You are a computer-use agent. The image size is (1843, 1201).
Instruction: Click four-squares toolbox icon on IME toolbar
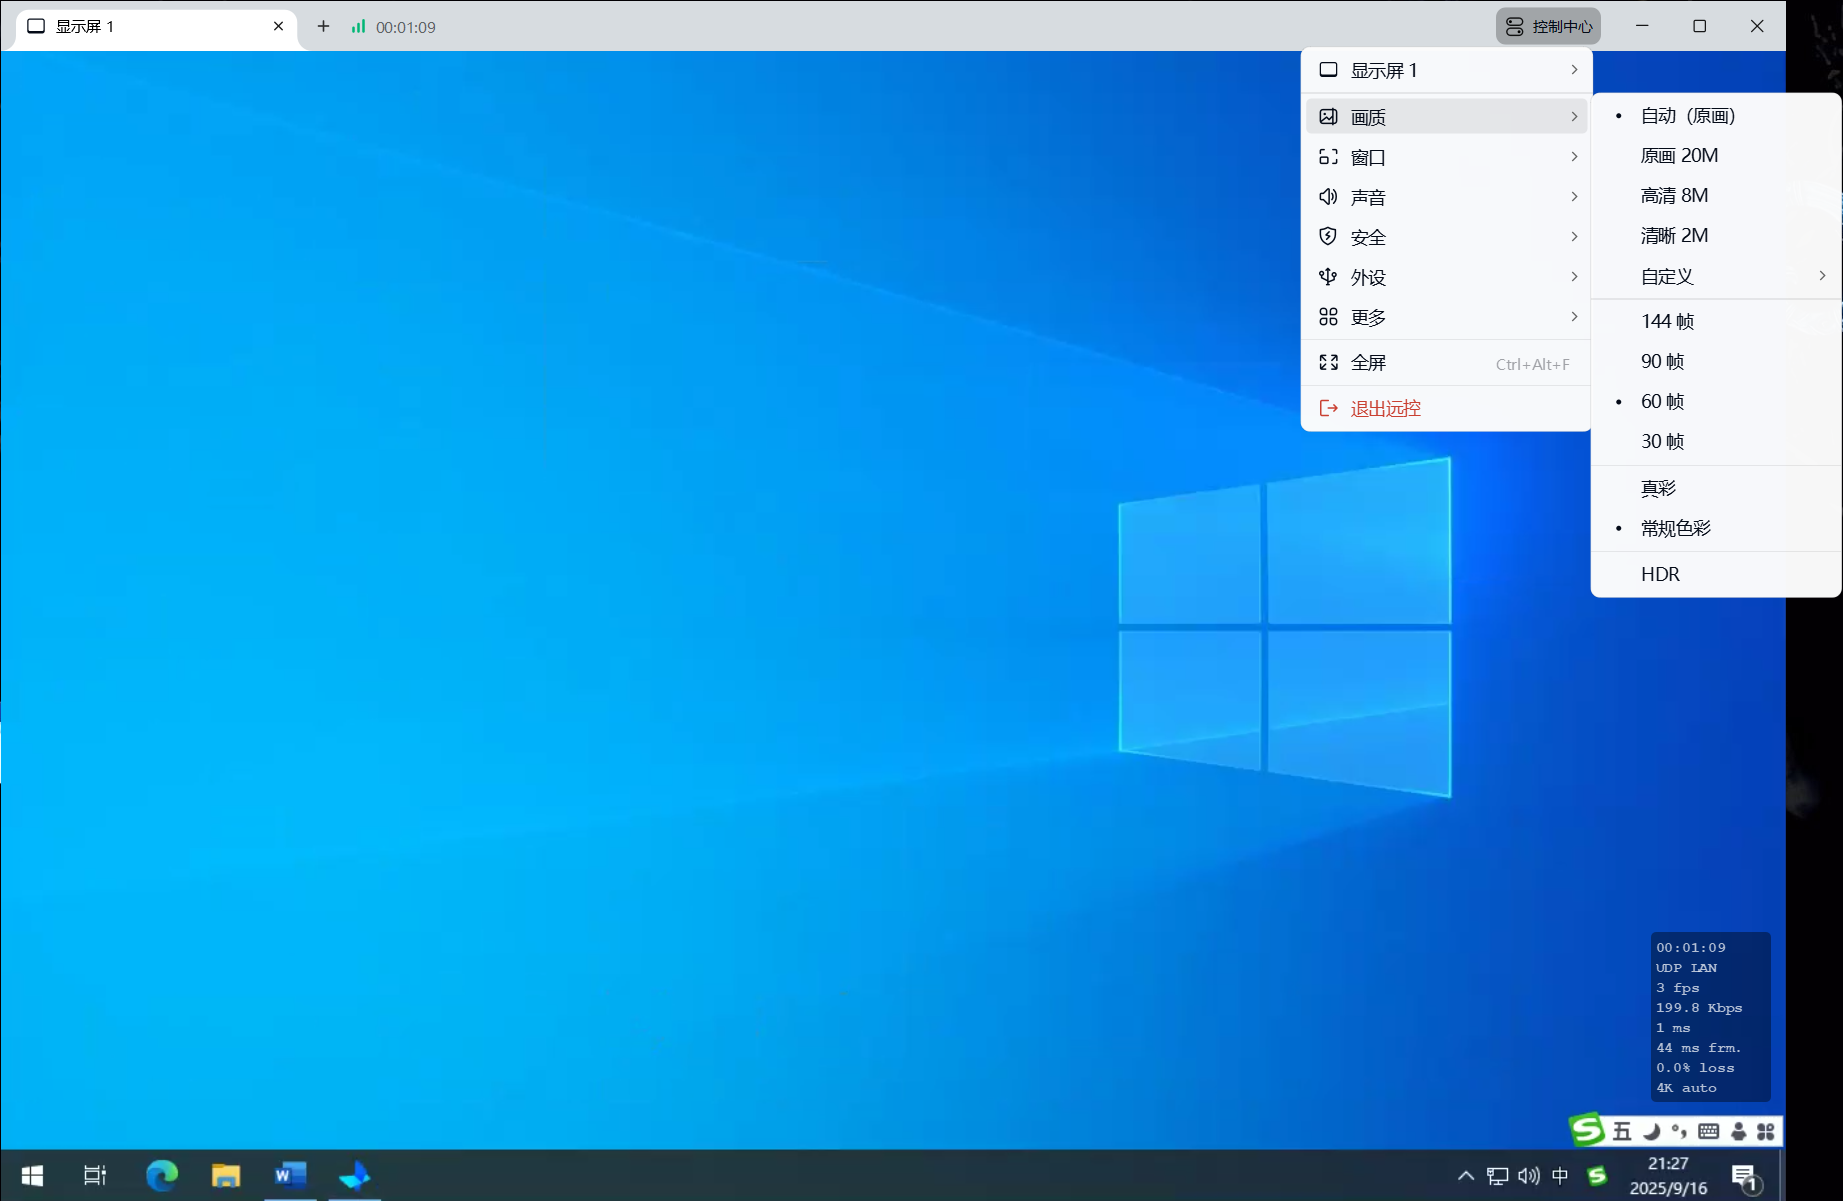tap(1766, 1131)
